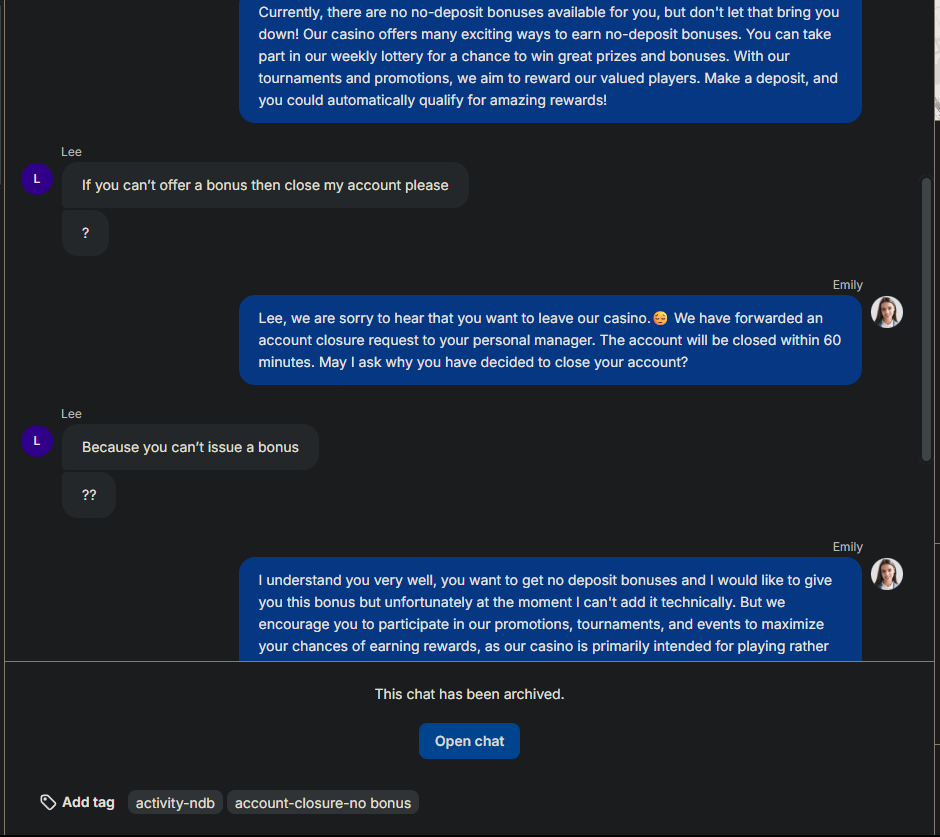Screen dimensions: 940x837
Task: Click Lee's avatar beside the account closure request
Action: pyautogui.click(x=37, y=179)
